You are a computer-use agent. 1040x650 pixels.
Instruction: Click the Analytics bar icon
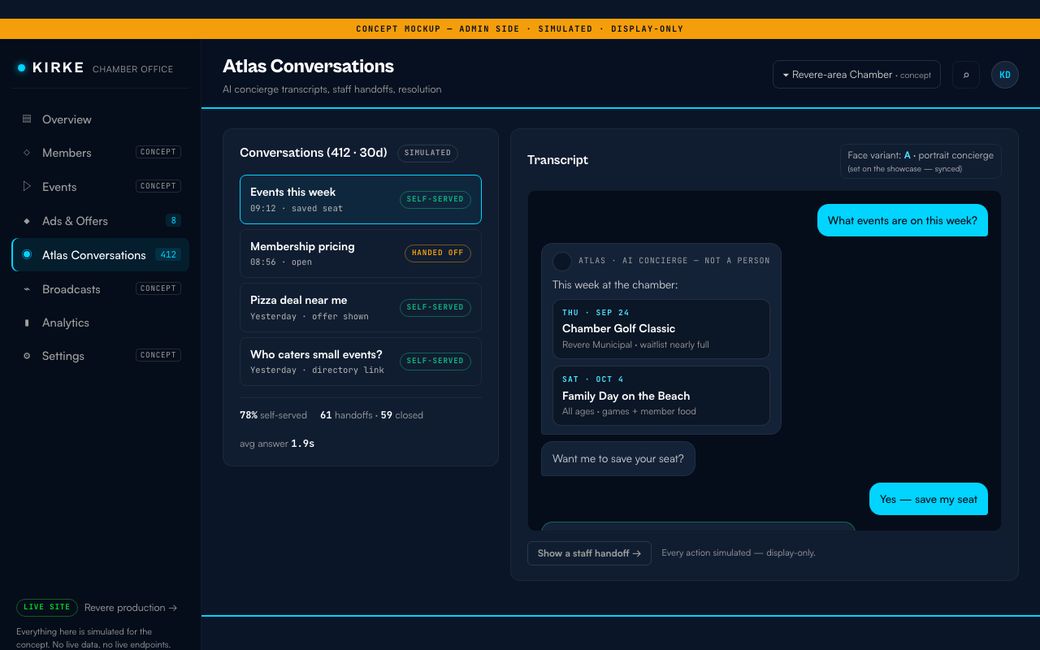(27, 323)
